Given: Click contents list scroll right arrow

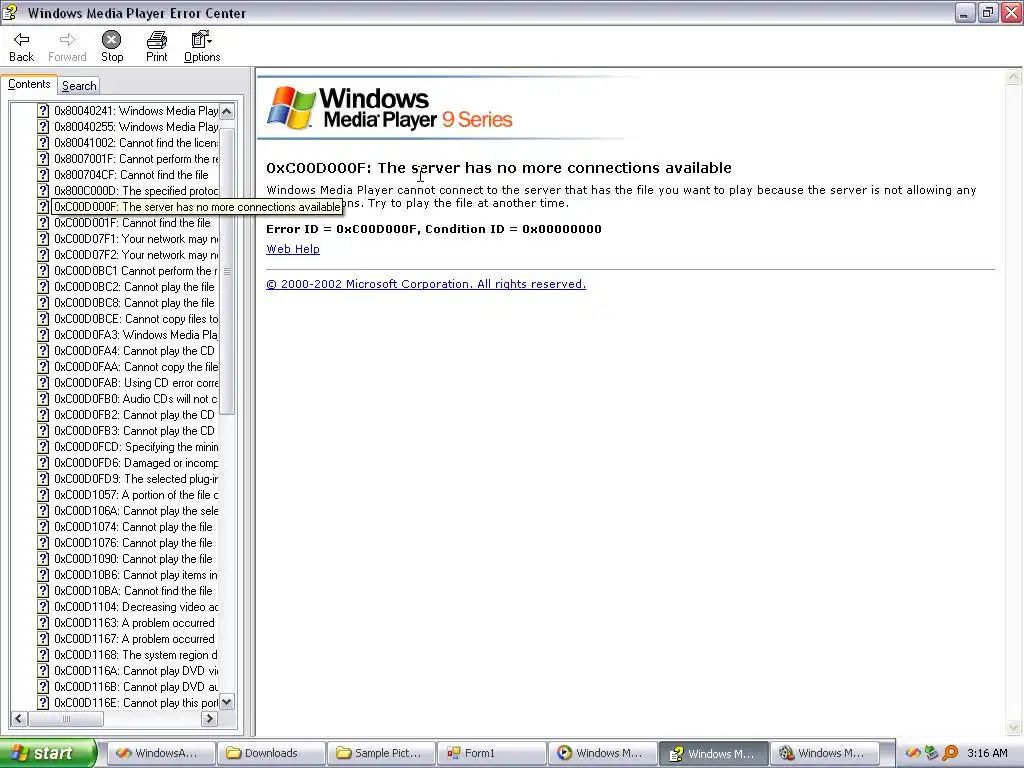Looking at the screenshot, I should [209, 718].
